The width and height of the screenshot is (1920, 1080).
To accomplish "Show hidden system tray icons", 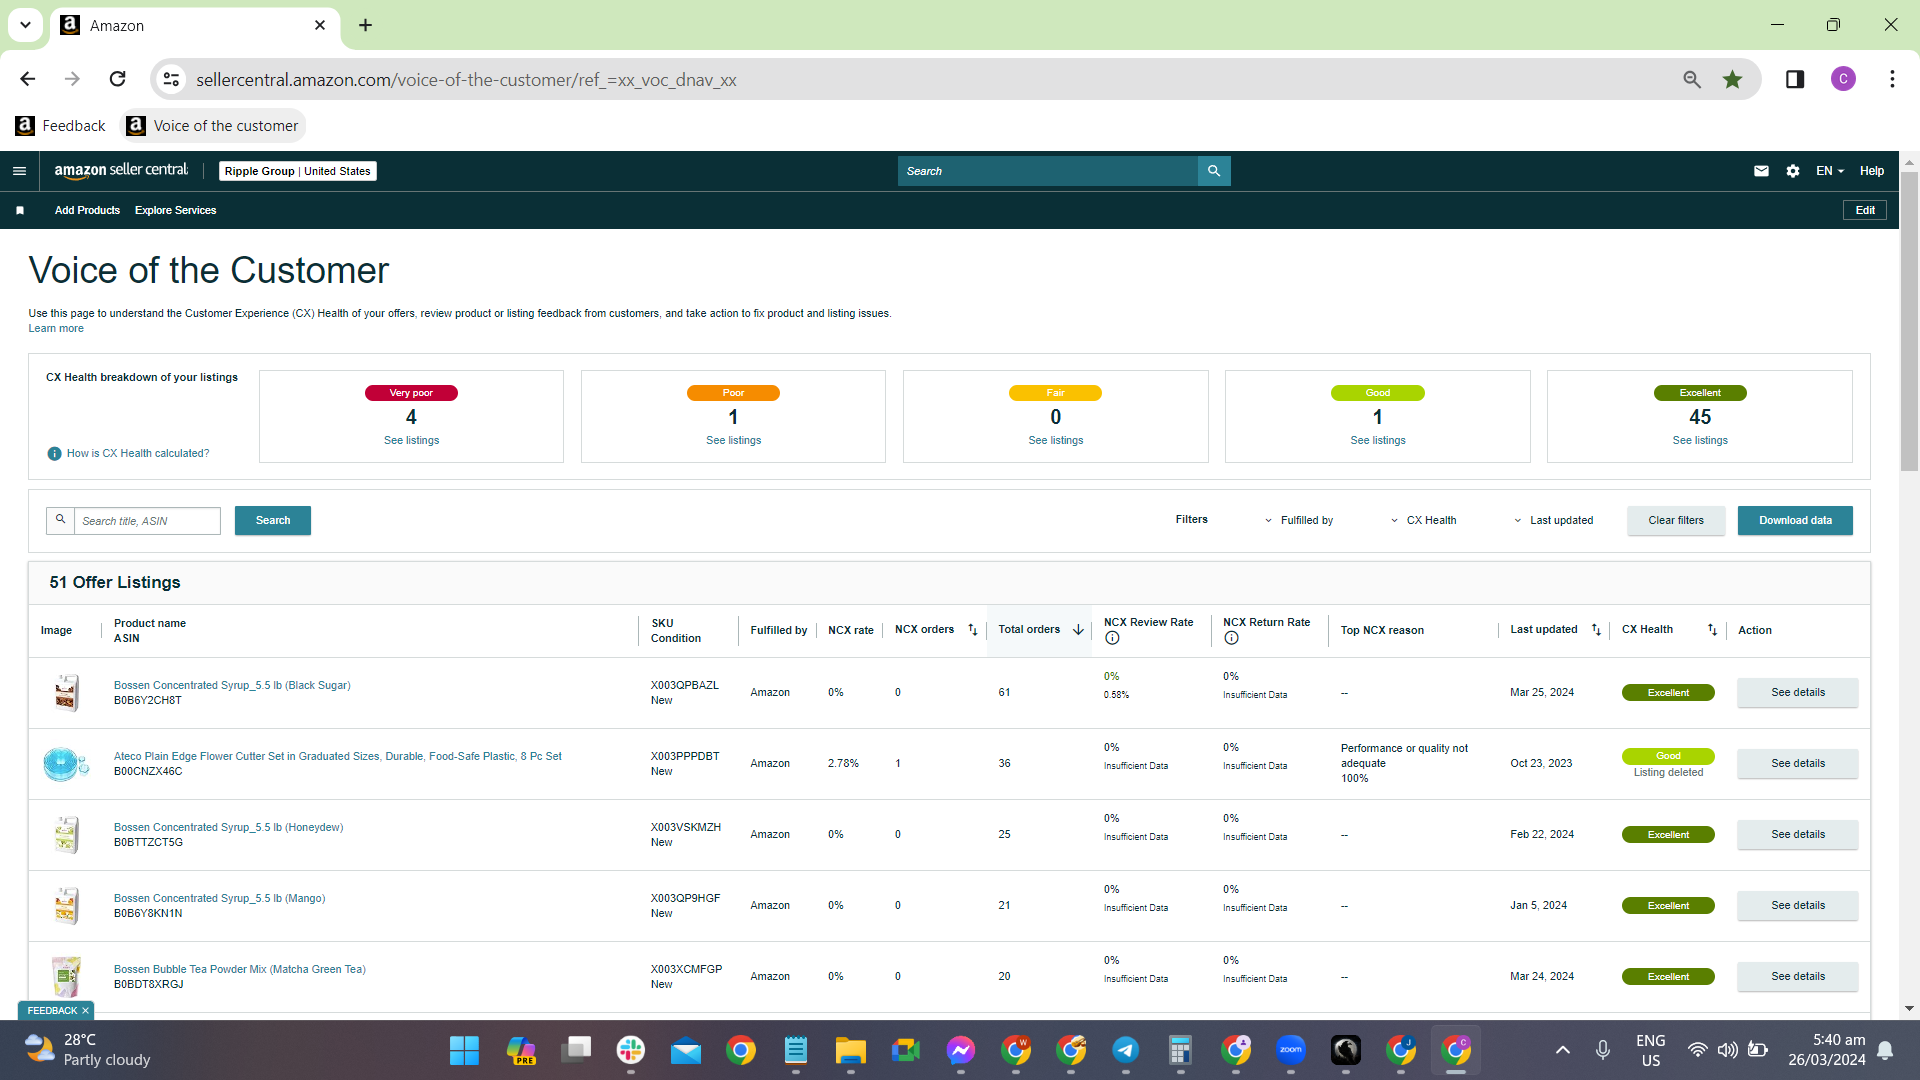I will pos(1563,1050).
